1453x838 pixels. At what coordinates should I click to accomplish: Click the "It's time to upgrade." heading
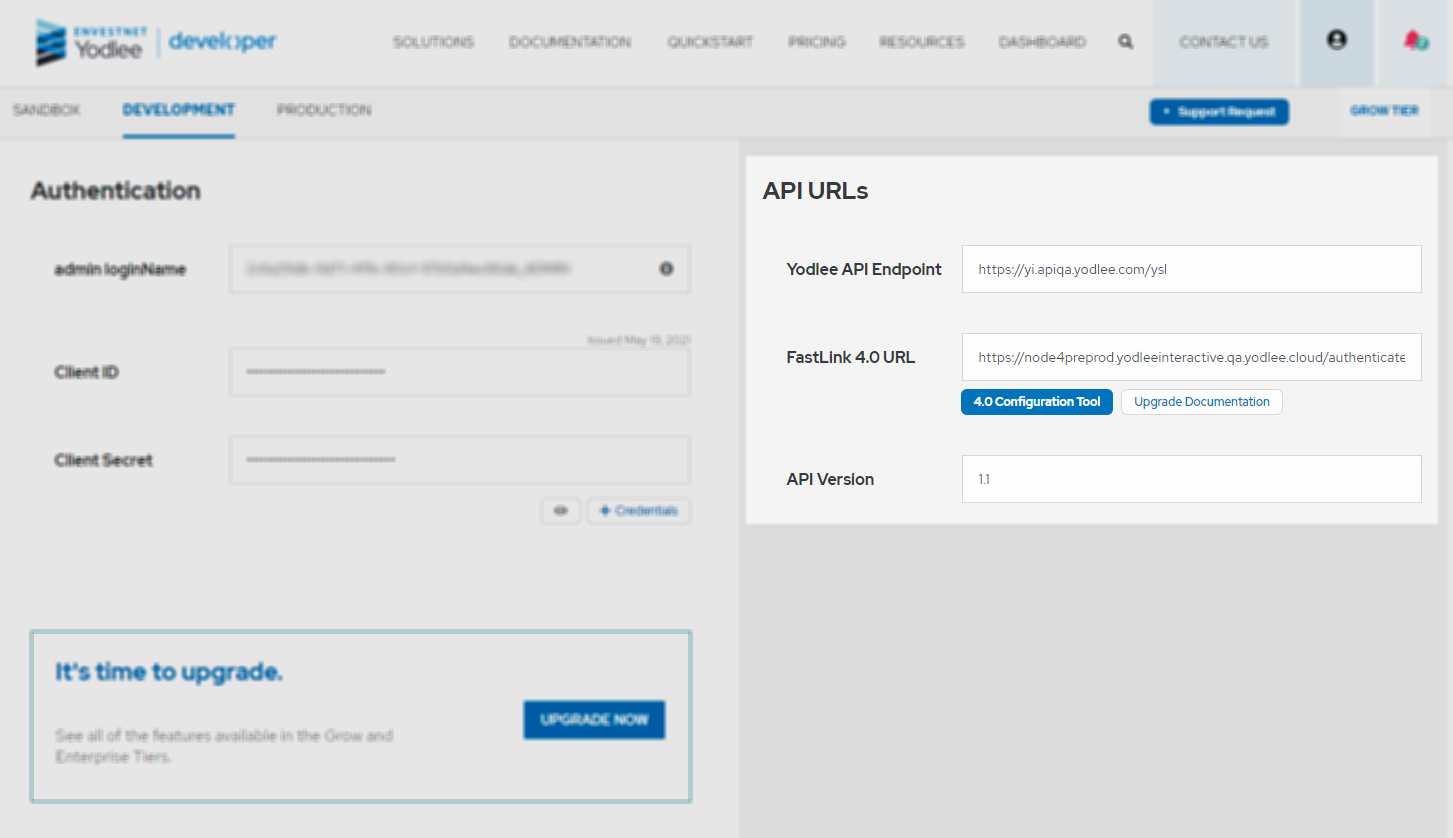[169, 672]
